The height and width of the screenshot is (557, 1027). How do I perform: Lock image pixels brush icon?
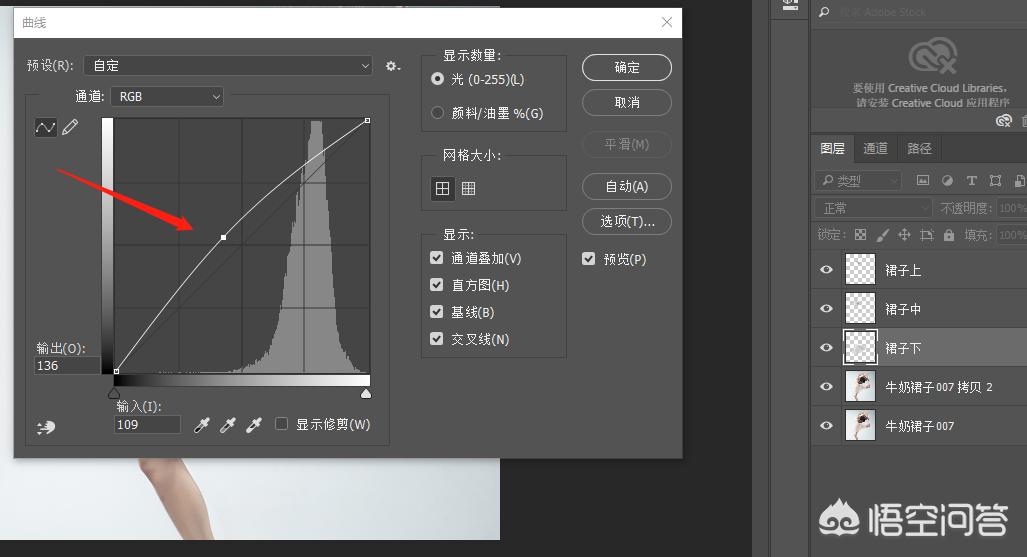click(x=882, y=235)
